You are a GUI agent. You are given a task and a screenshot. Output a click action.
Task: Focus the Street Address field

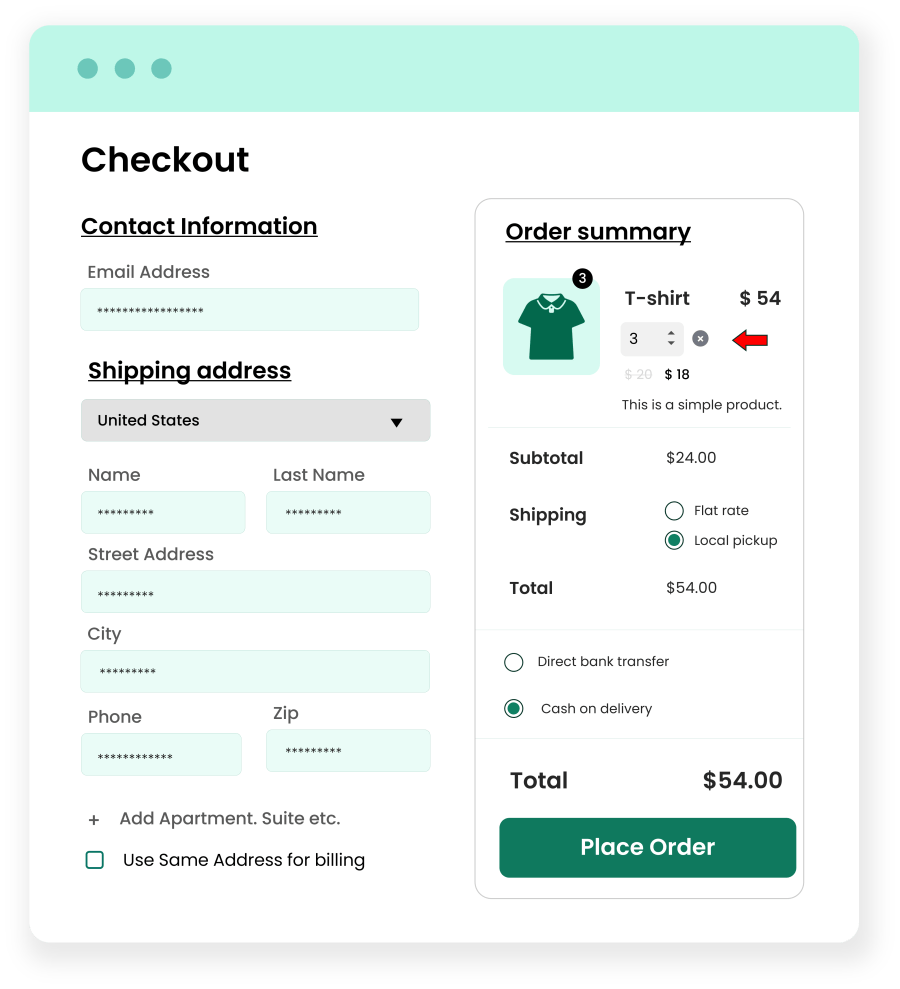255,592
